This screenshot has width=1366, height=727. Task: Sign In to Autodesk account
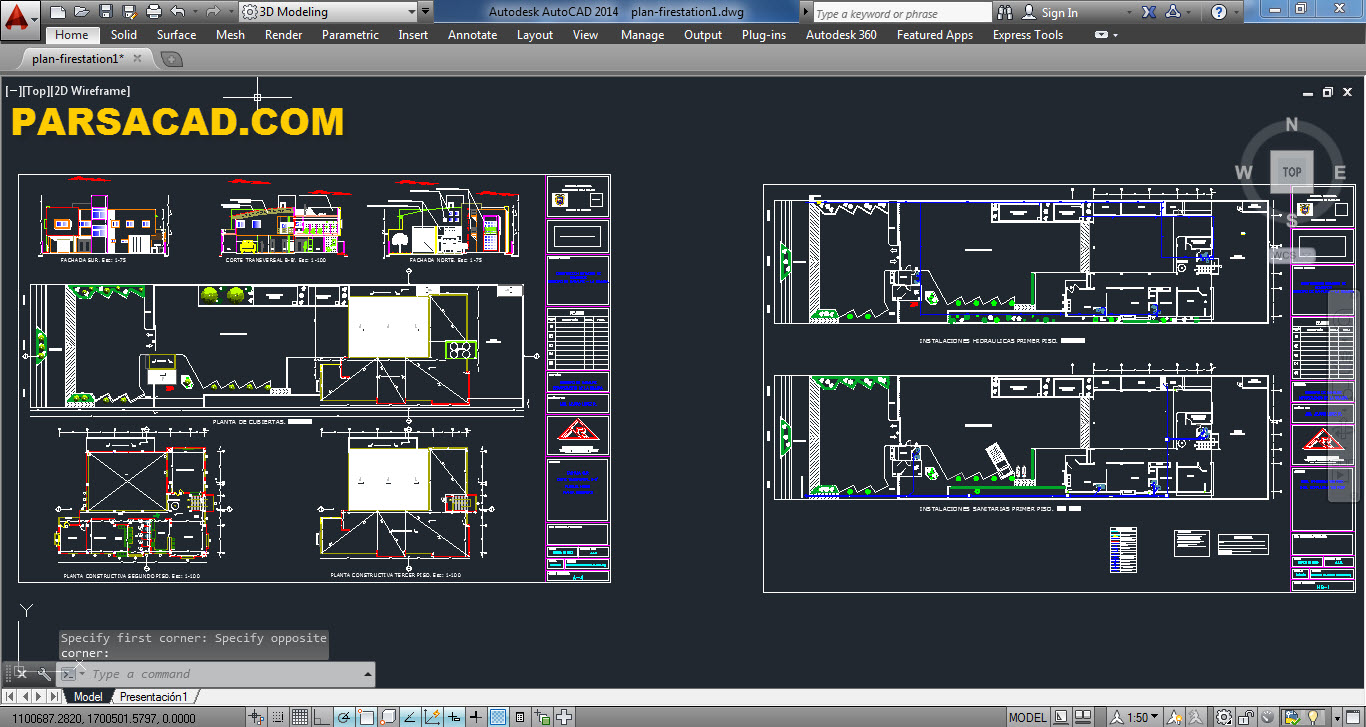tap(1051, 13)
